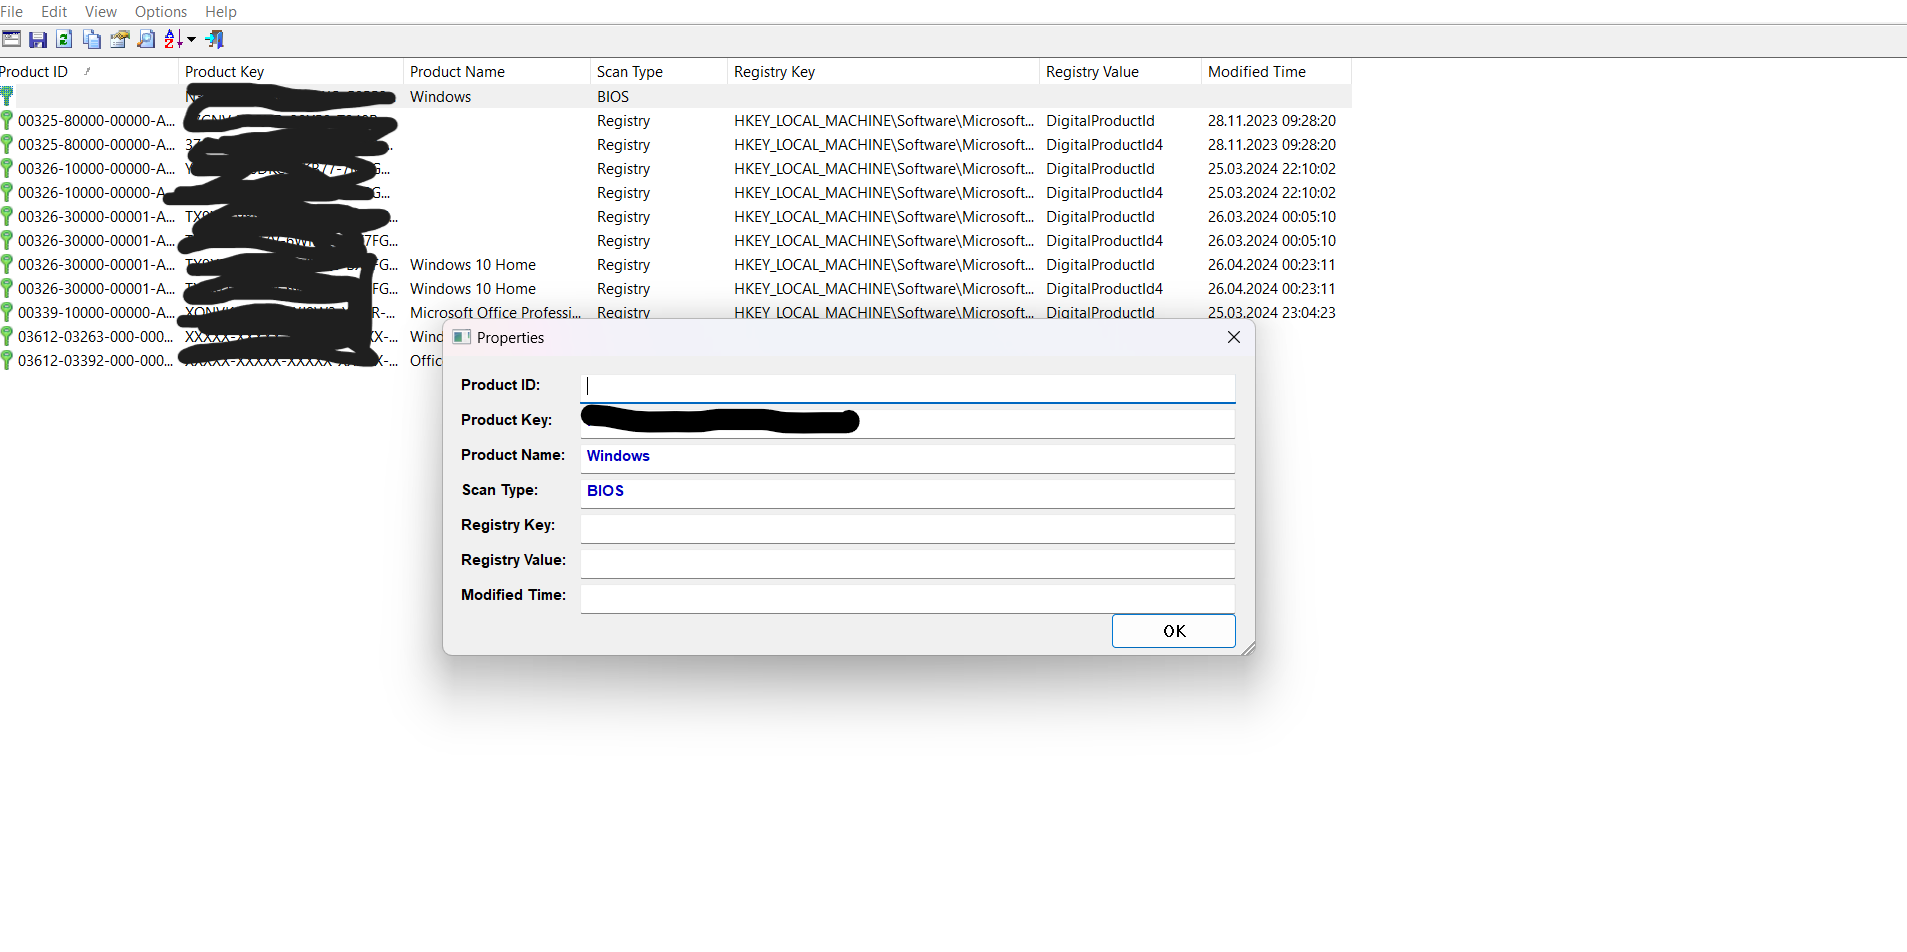Image resolution: width=1907 pixels, height=952 pixels.
Task: Click the Select Source toolbar icon
Action: click(11, 39)
